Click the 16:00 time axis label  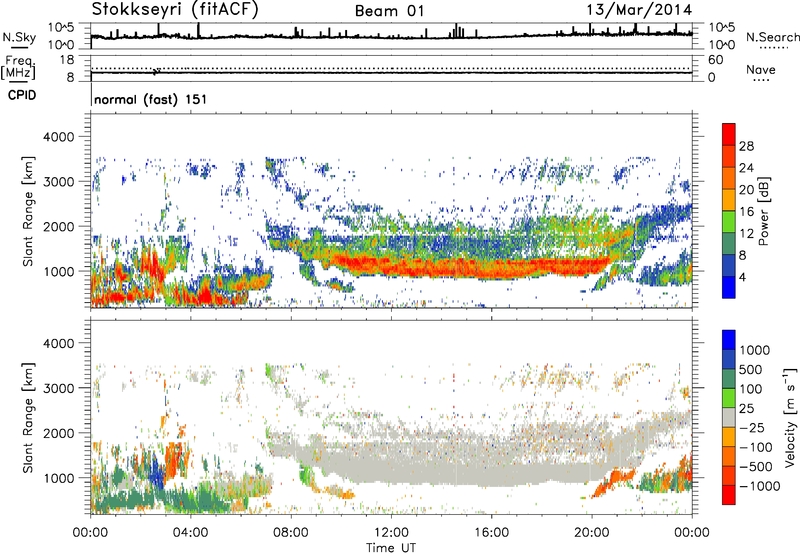[x=491, y=533]
